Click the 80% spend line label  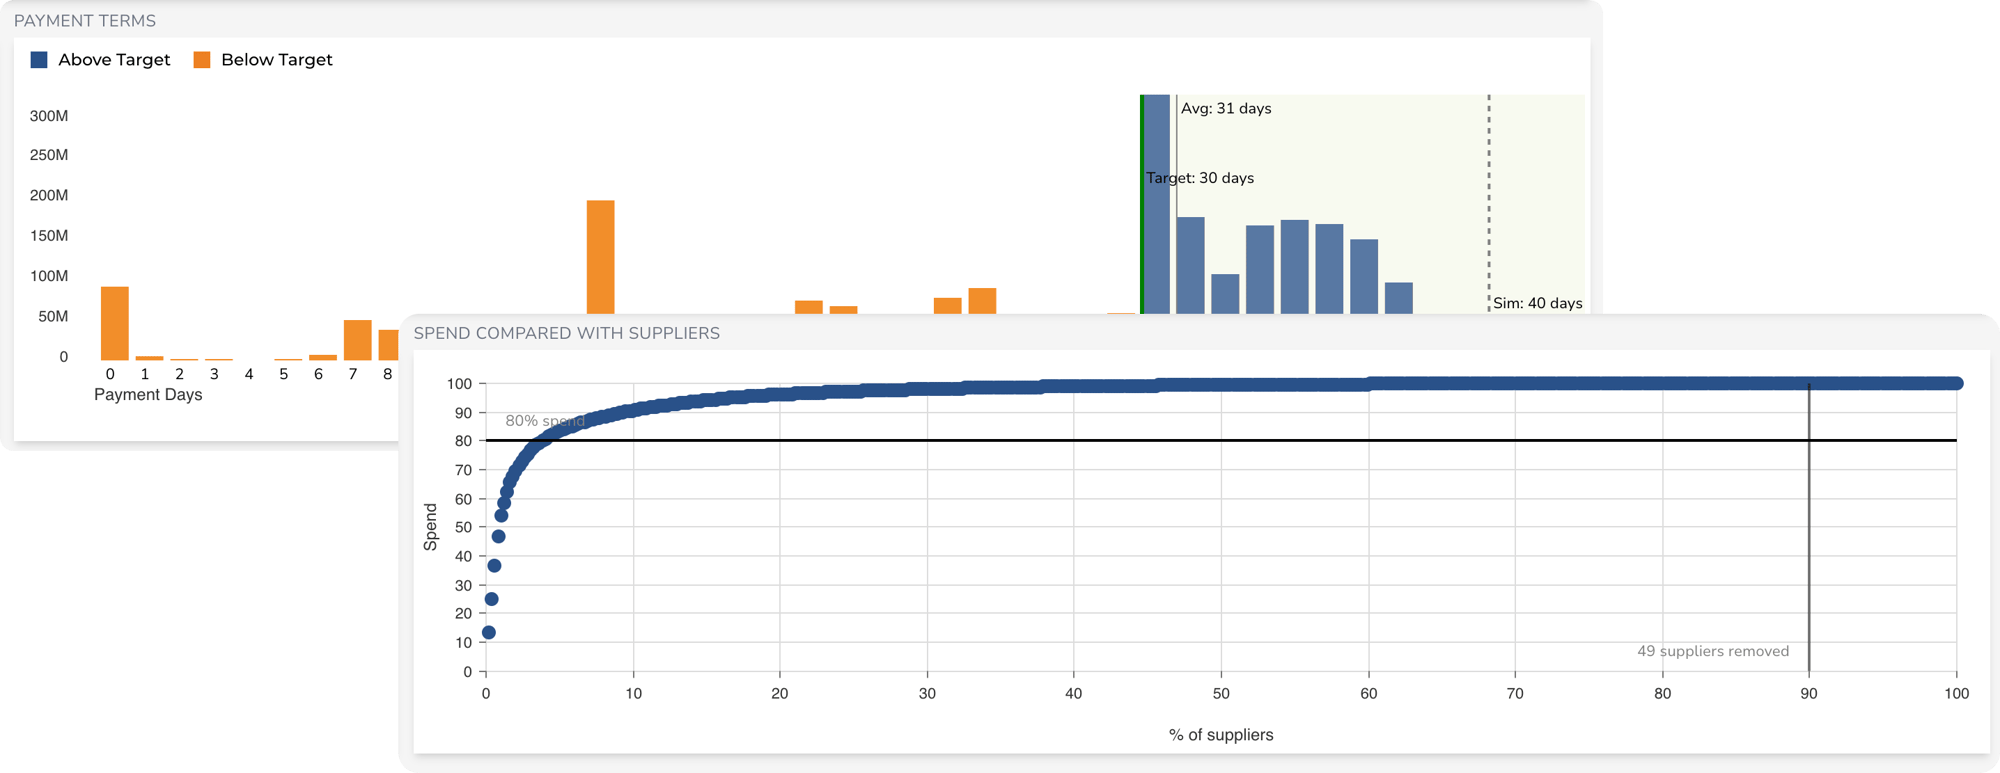(x=545, y=421)
